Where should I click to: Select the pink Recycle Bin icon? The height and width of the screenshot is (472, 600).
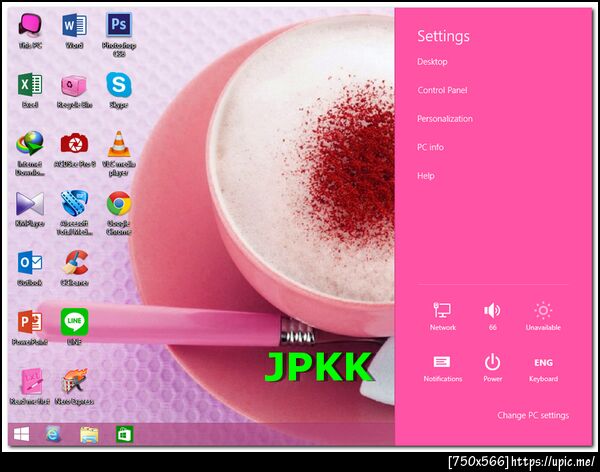[x=74, y=90]
